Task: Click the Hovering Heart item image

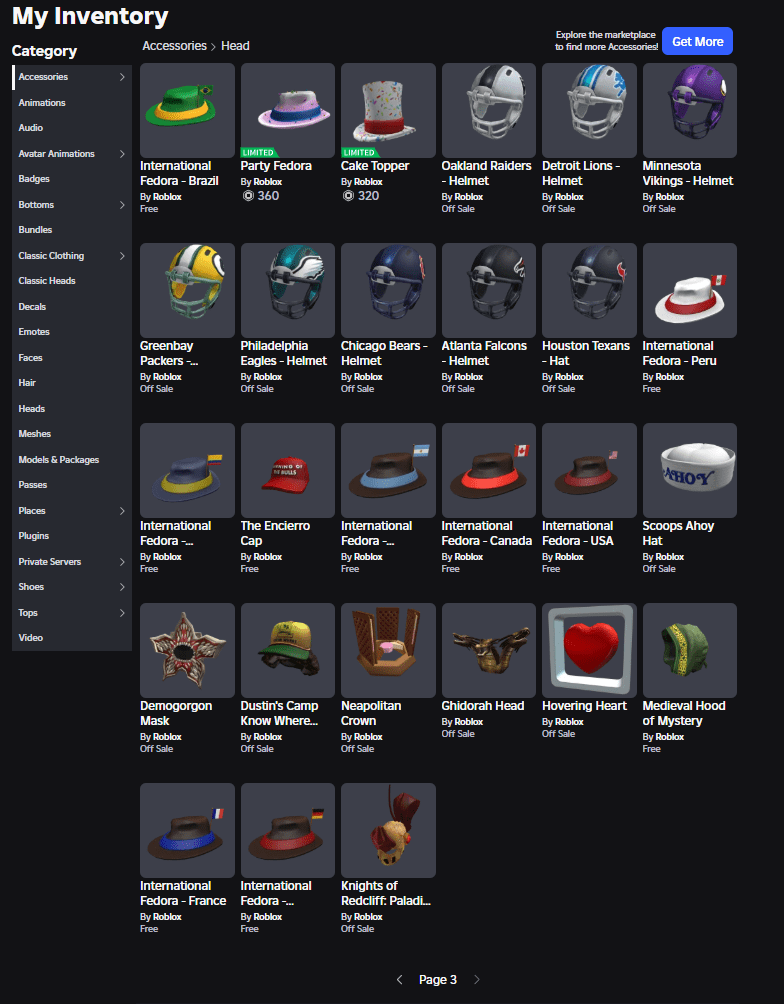Action: click(x=588, y=650)
